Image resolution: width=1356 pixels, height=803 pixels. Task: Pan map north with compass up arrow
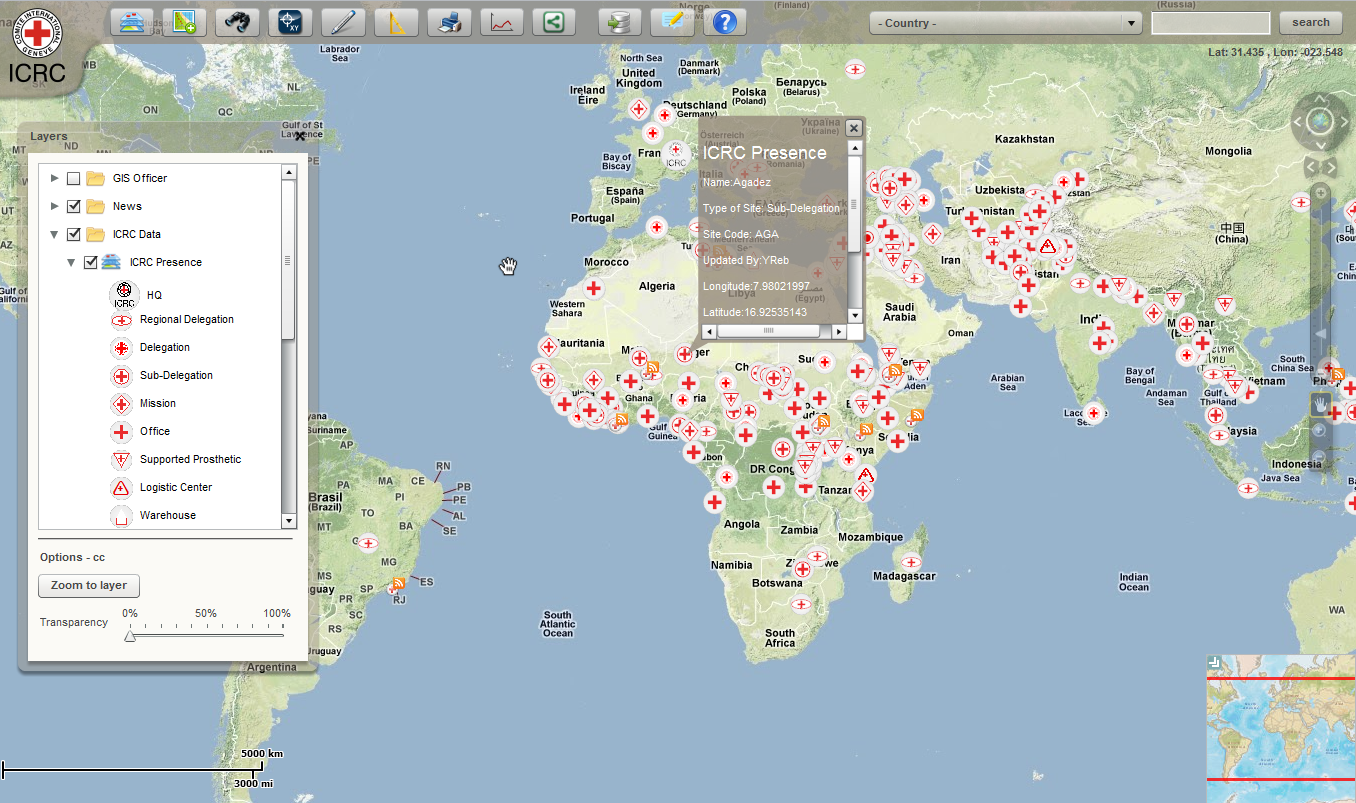pyautogui.click(x=1320, y=98)
